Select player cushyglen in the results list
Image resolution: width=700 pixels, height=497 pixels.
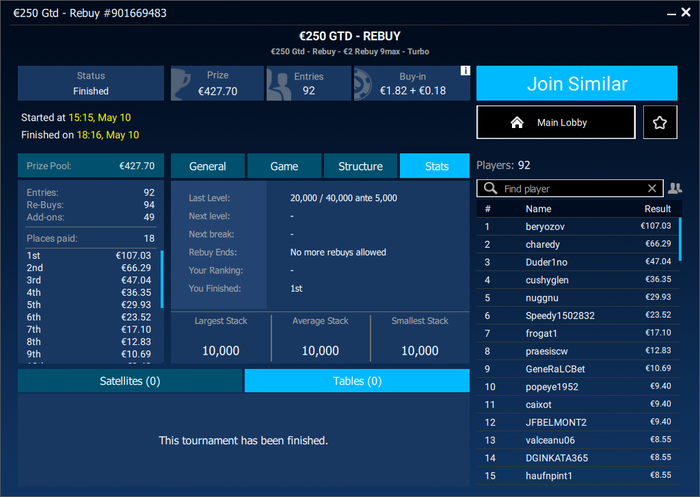pyautogui.click(x=578, y=280)
